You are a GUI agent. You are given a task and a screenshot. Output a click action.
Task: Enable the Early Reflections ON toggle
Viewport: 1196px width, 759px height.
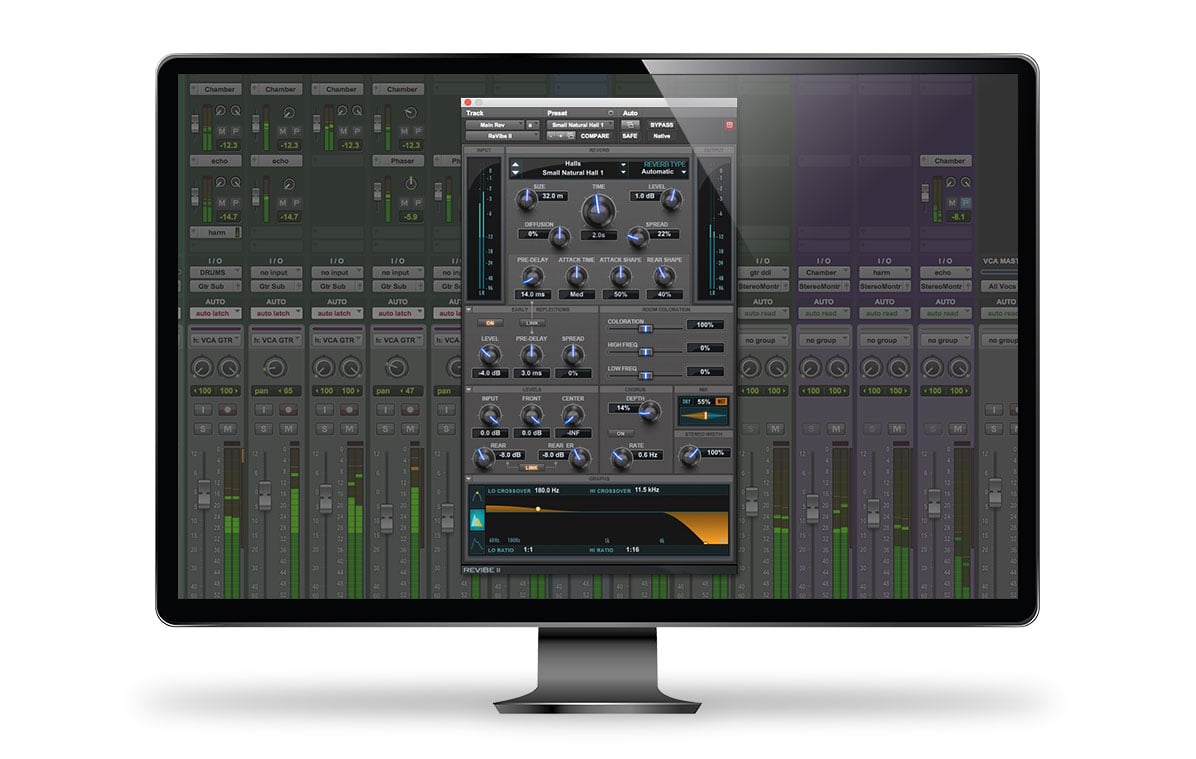click(x=491, y=323)
